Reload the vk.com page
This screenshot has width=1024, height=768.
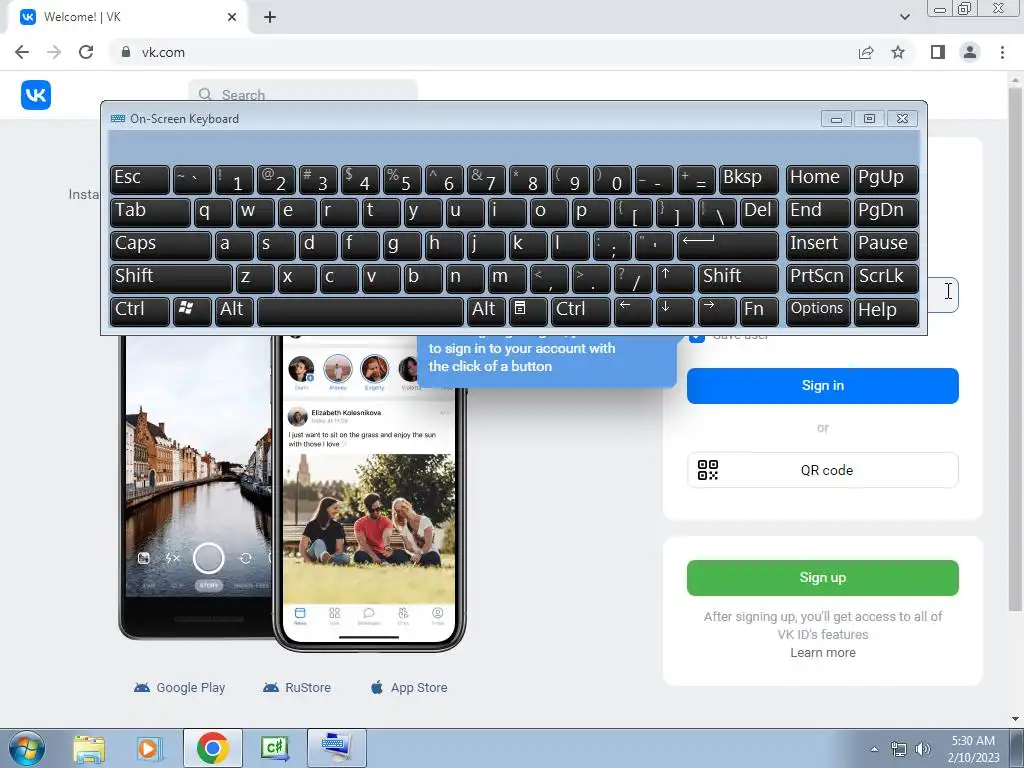[x=86, y=52]
